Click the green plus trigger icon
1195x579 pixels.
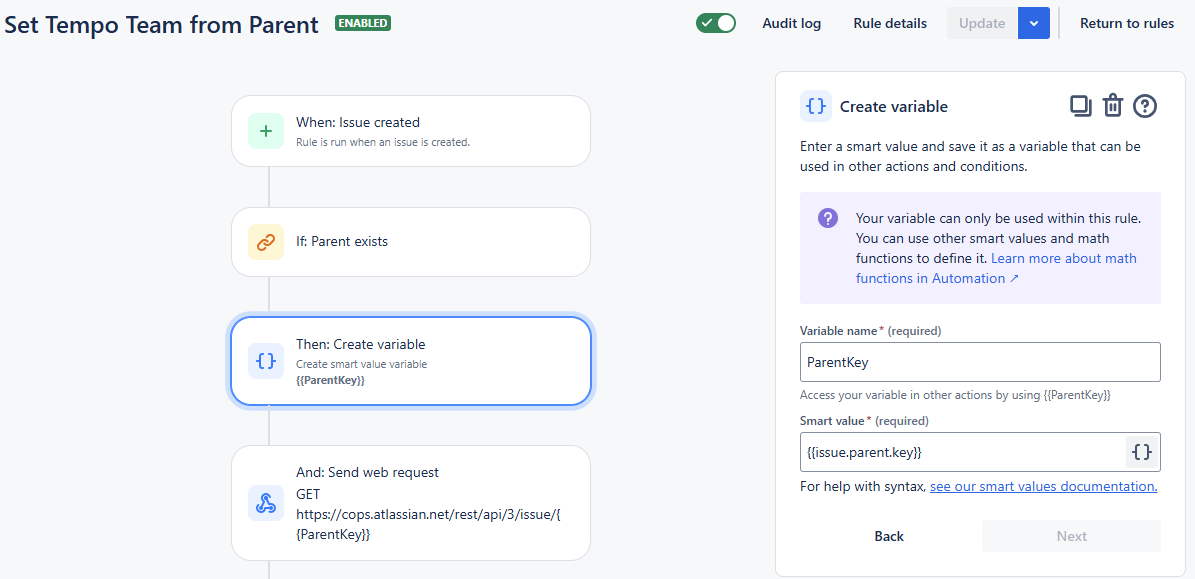coord(265,131)
